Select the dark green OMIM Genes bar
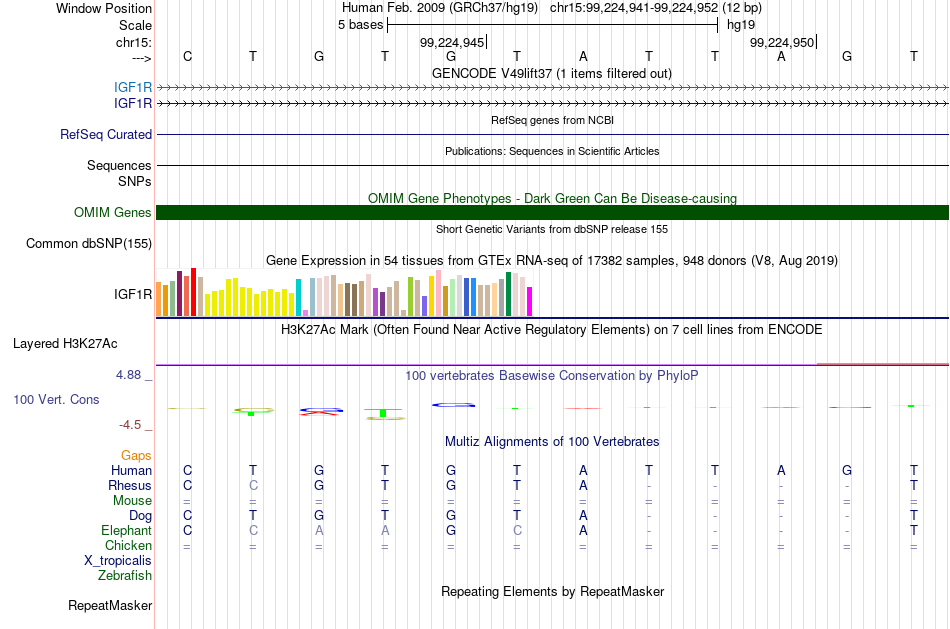Screen dimensions: 950x629 (x=552, y=213)
